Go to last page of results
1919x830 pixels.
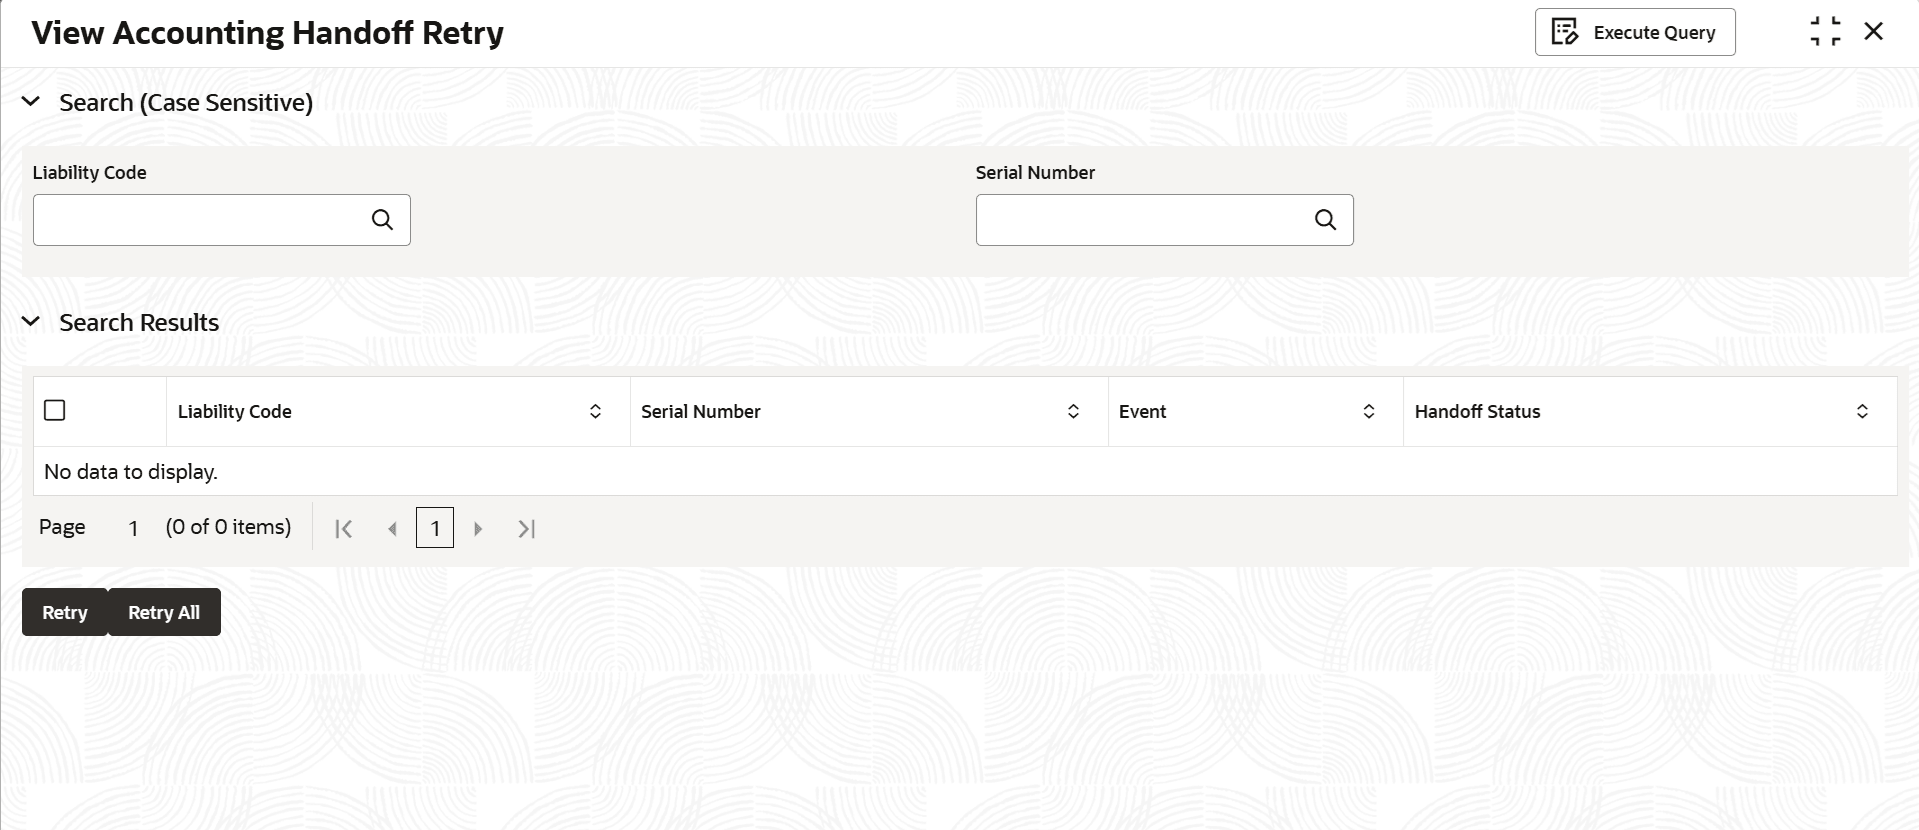point(527,529)
